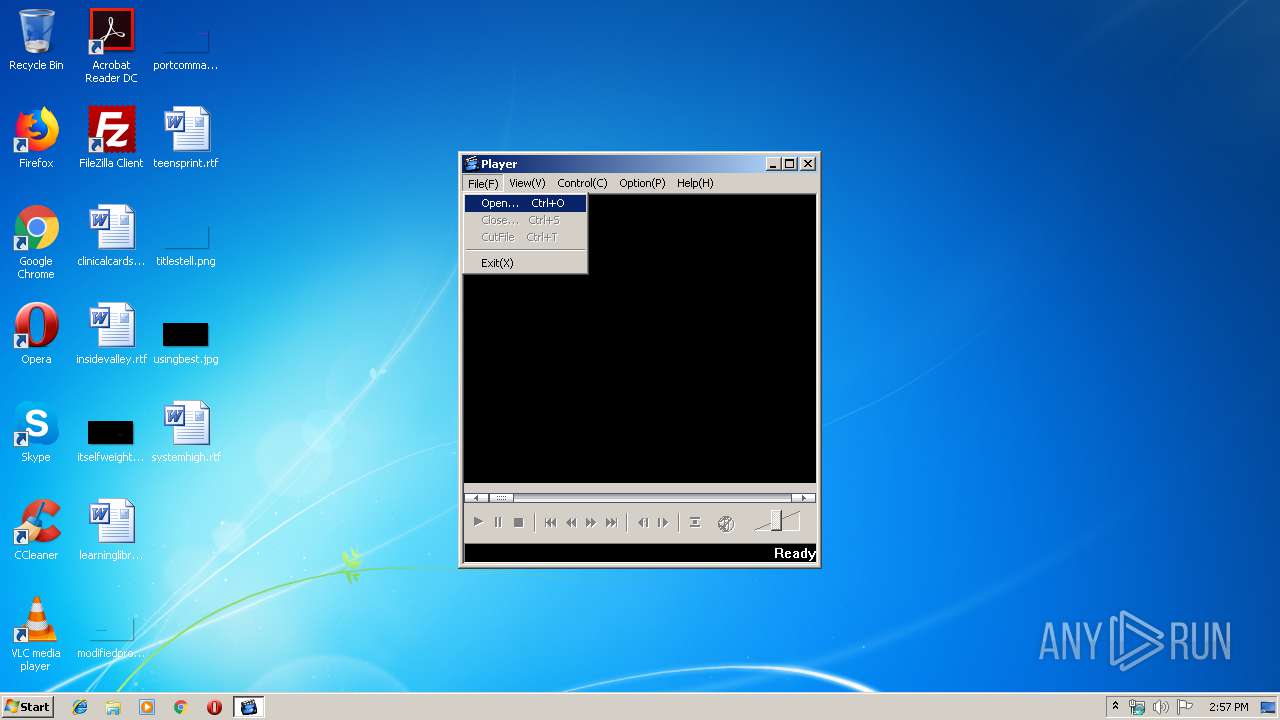
Task: Click the fast-forward icon in Player
Action: [591, 522]
